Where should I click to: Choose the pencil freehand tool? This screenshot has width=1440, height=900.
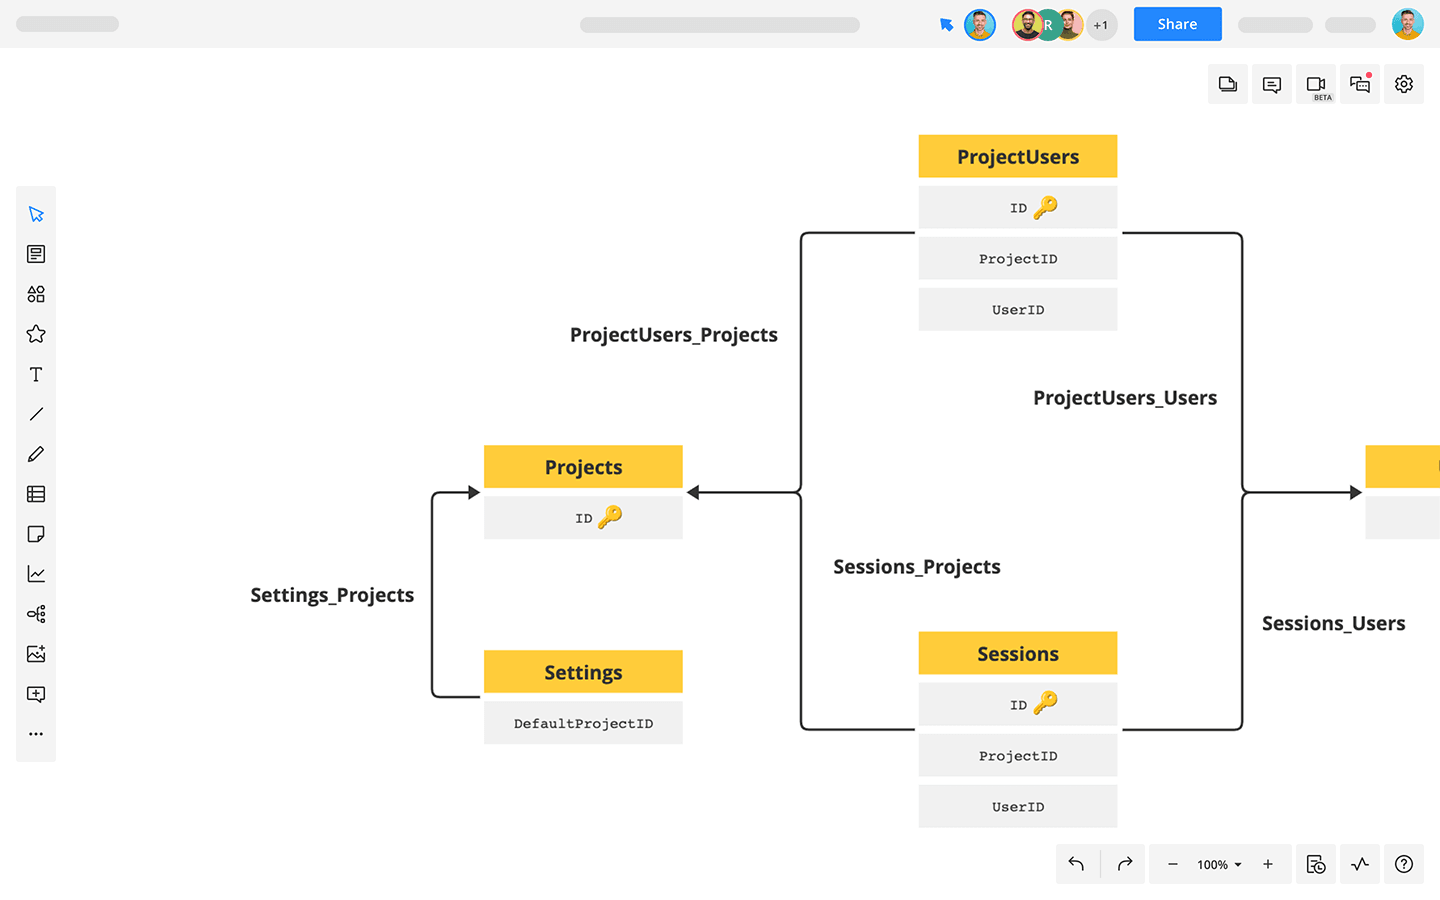36,454
